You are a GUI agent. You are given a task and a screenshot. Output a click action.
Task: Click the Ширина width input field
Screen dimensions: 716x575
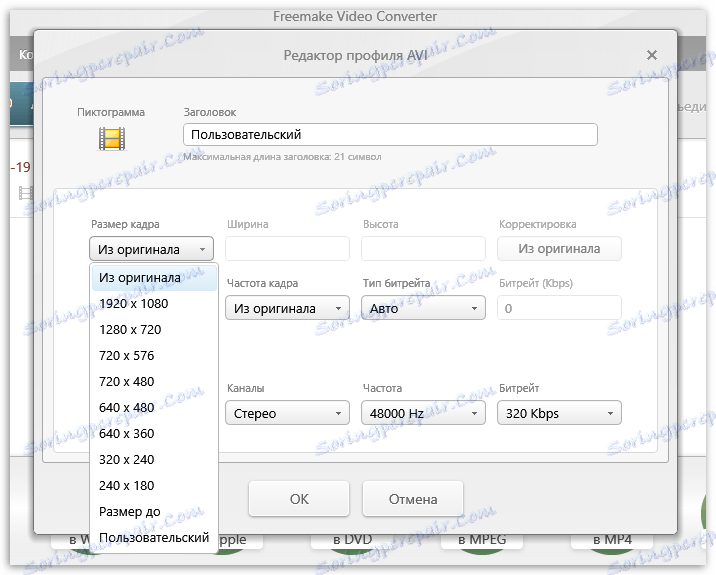pos(287,249)
